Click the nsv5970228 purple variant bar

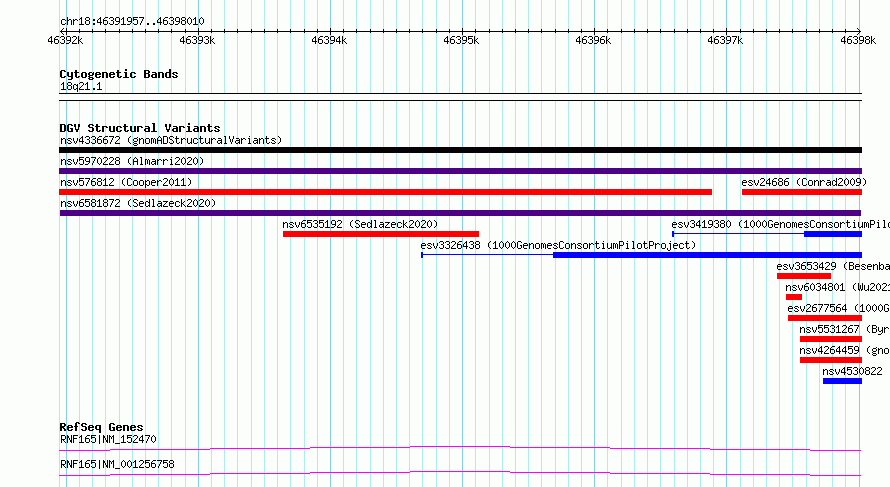pos(460,171)
